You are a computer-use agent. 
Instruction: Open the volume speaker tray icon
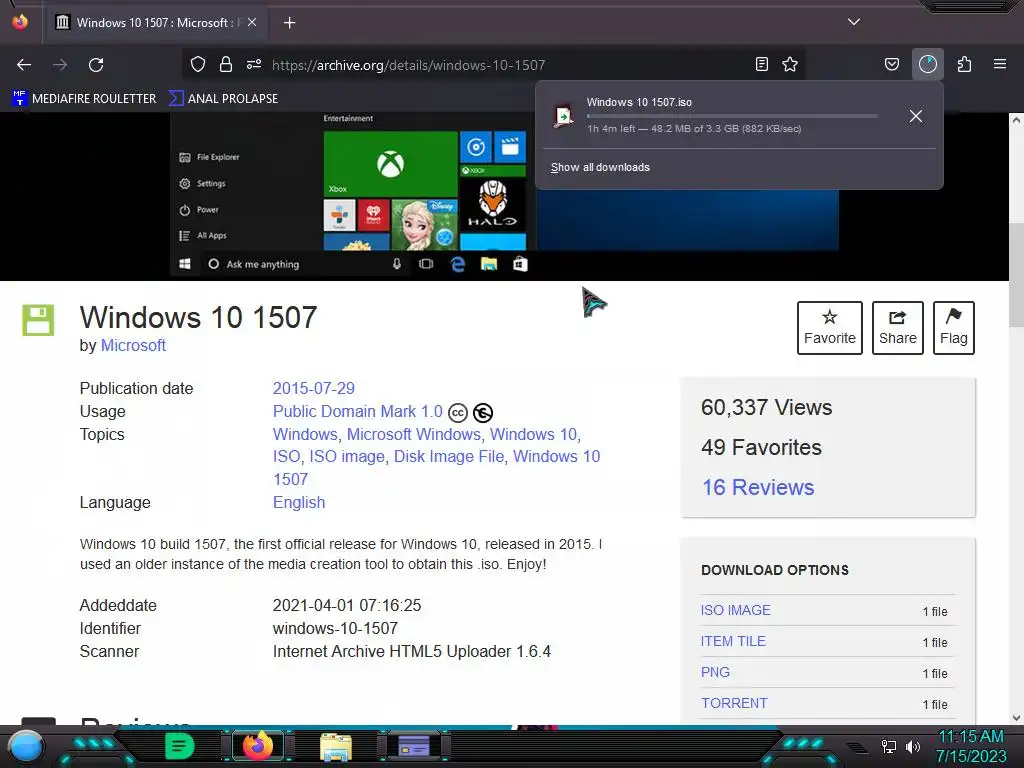pyautogui.click(x=912, y=746)
